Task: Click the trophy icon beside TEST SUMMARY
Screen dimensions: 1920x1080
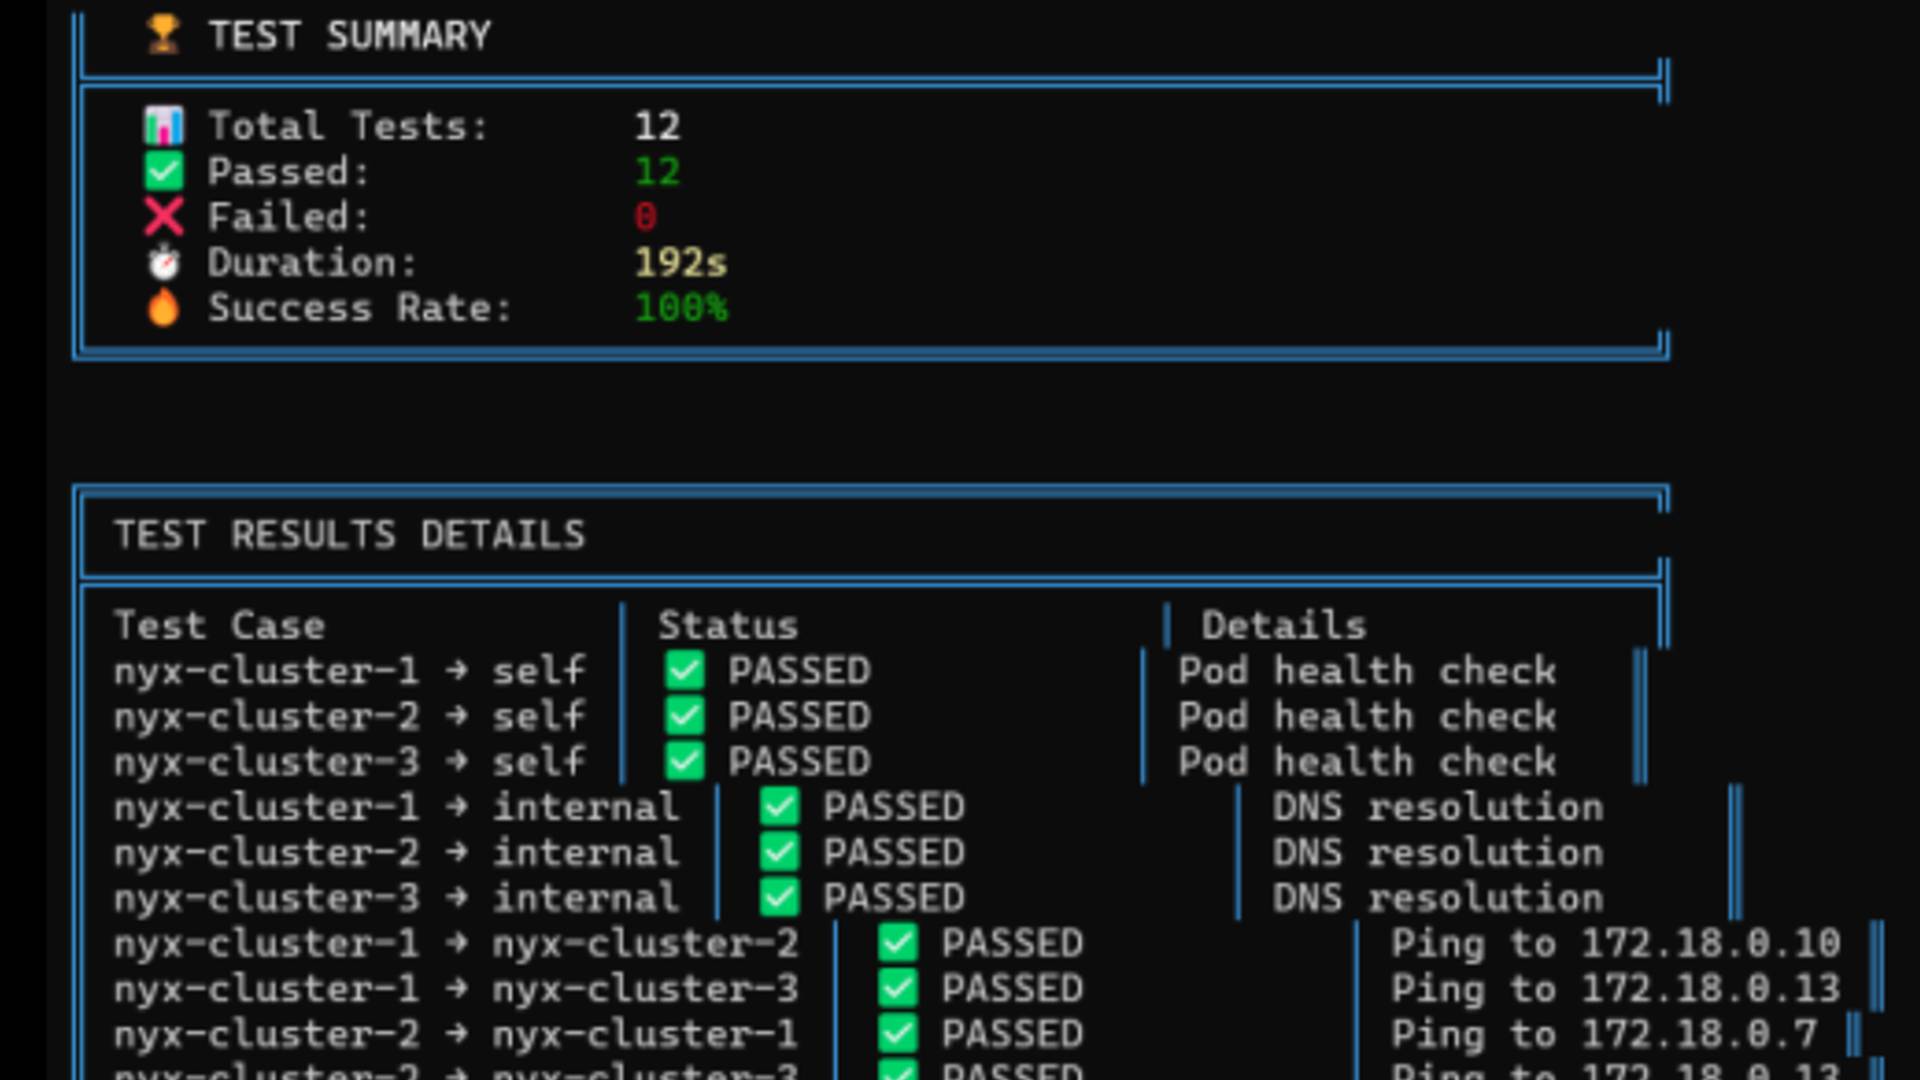Action: 163,35
